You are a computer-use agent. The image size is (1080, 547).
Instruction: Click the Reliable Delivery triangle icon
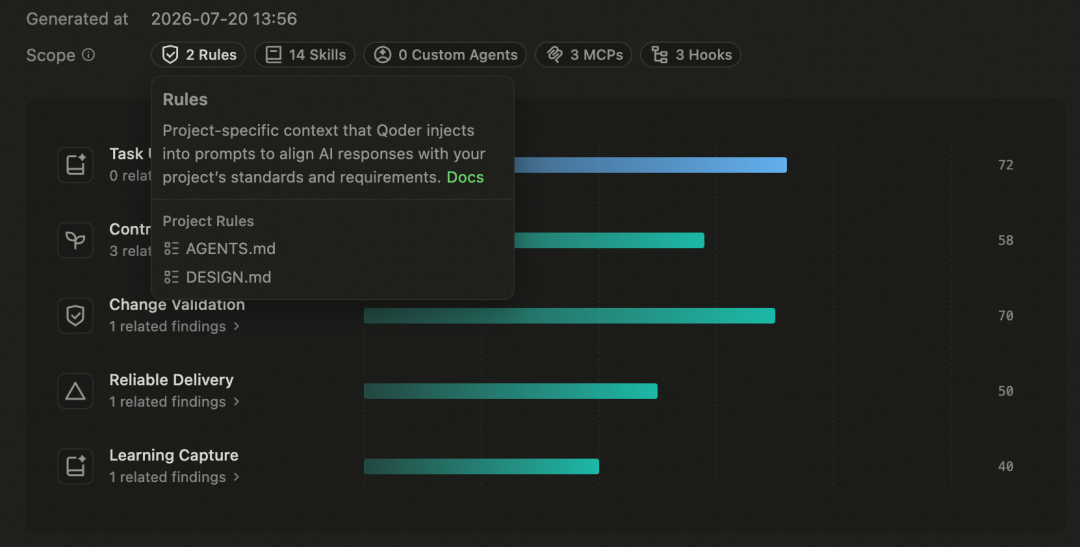75,391
